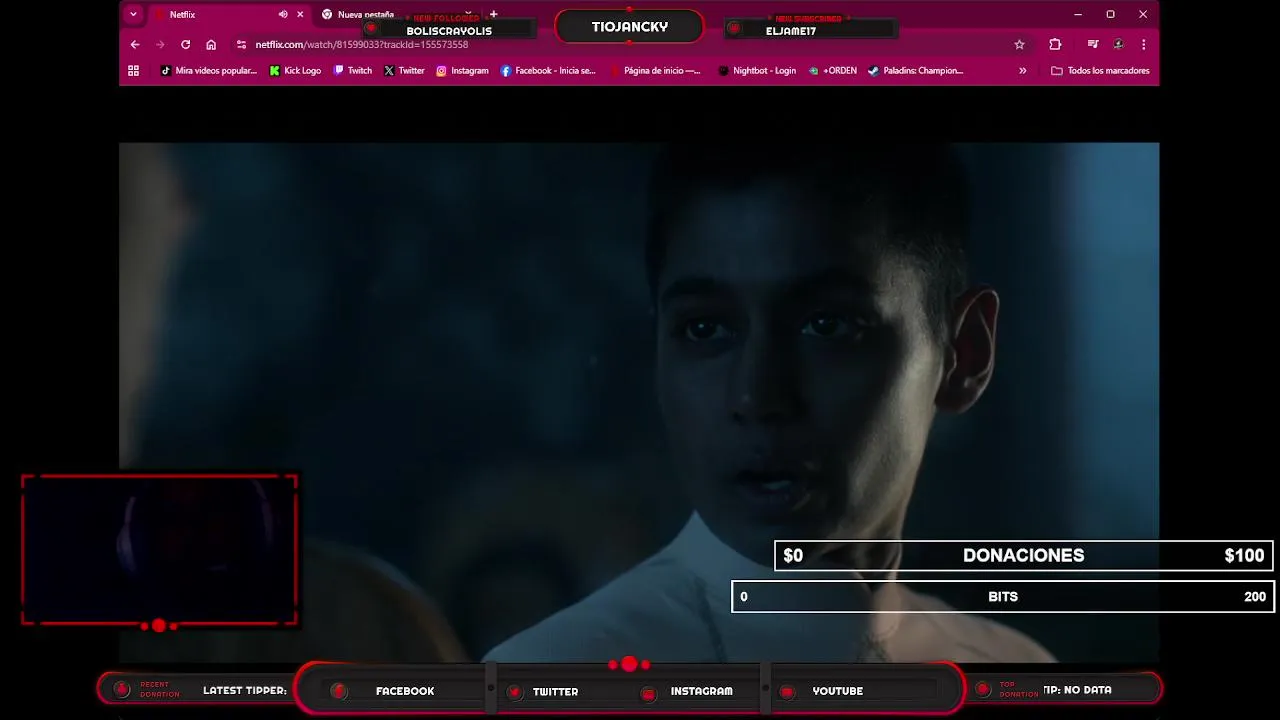Switch to the Nueva pestaña tab
The height and width of the screenshot is (720, 1280).
point(365,14)
